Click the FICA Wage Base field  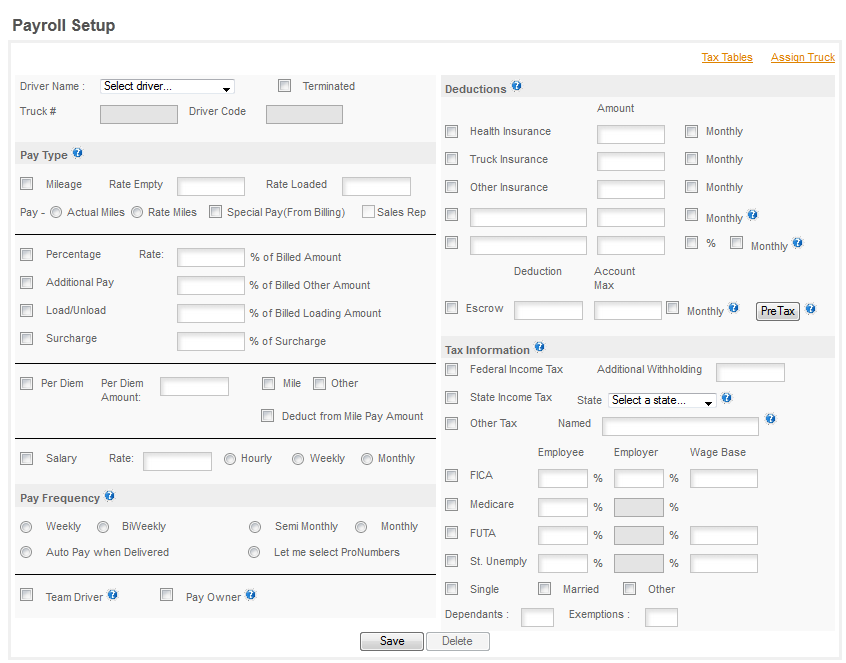click(724, 479)
